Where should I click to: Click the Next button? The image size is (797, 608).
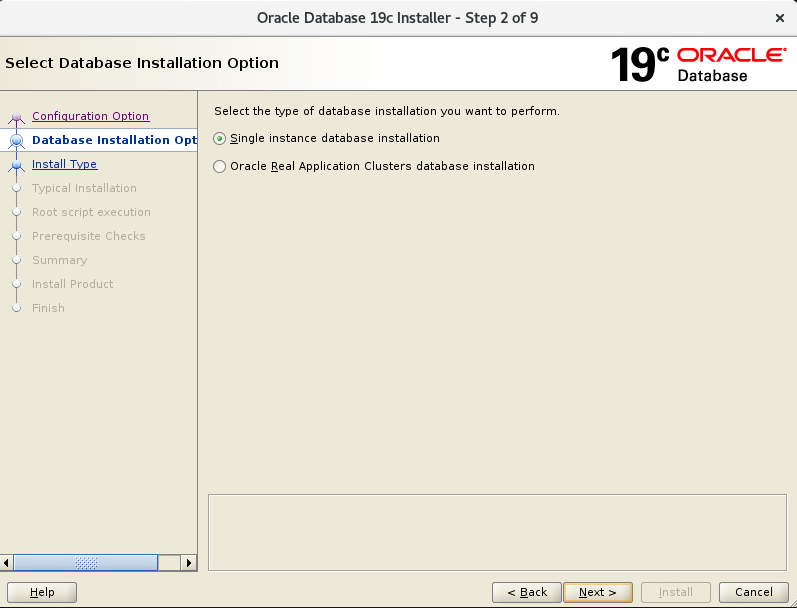[598, 592]
